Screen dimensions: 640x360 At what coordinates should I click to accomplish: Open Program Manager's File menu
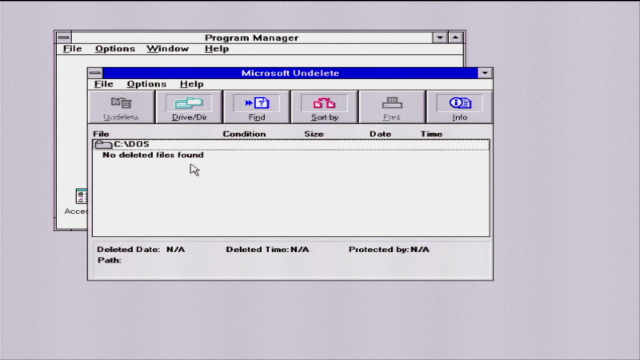click(72, 49)
